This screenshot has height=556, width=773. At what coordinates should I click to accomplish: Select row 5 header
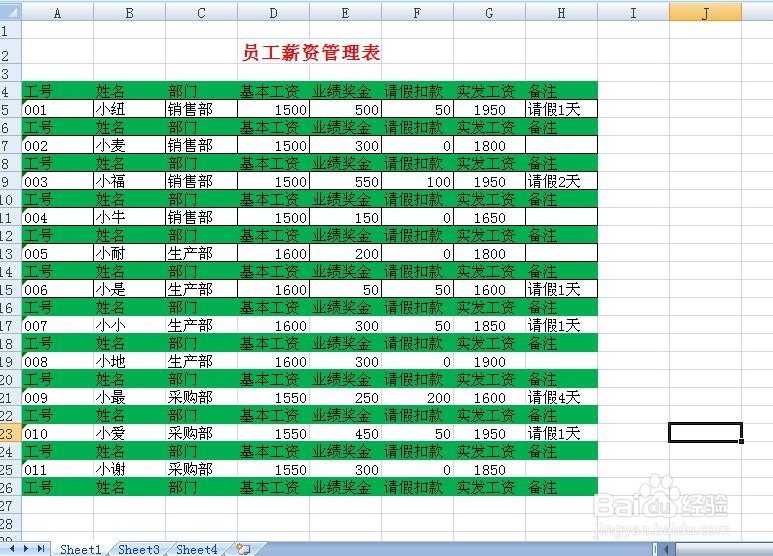tap(10, 109)
